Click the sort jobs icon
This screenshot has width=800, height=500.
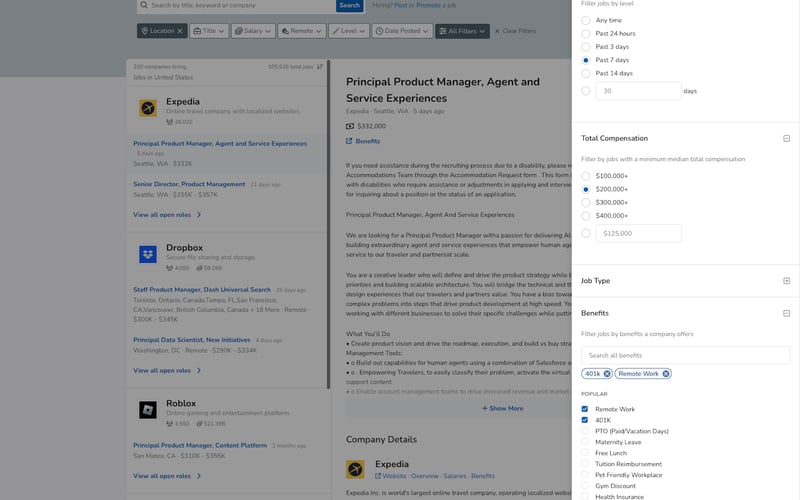tap(320, 66)
